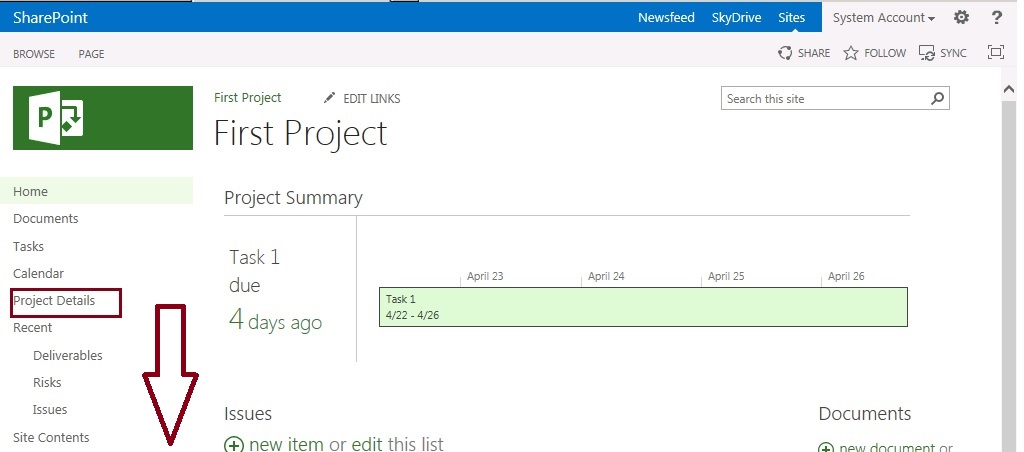Open the Tasks list link
The height and width of the screenshot is (452, 1024).
click(29, 246)
